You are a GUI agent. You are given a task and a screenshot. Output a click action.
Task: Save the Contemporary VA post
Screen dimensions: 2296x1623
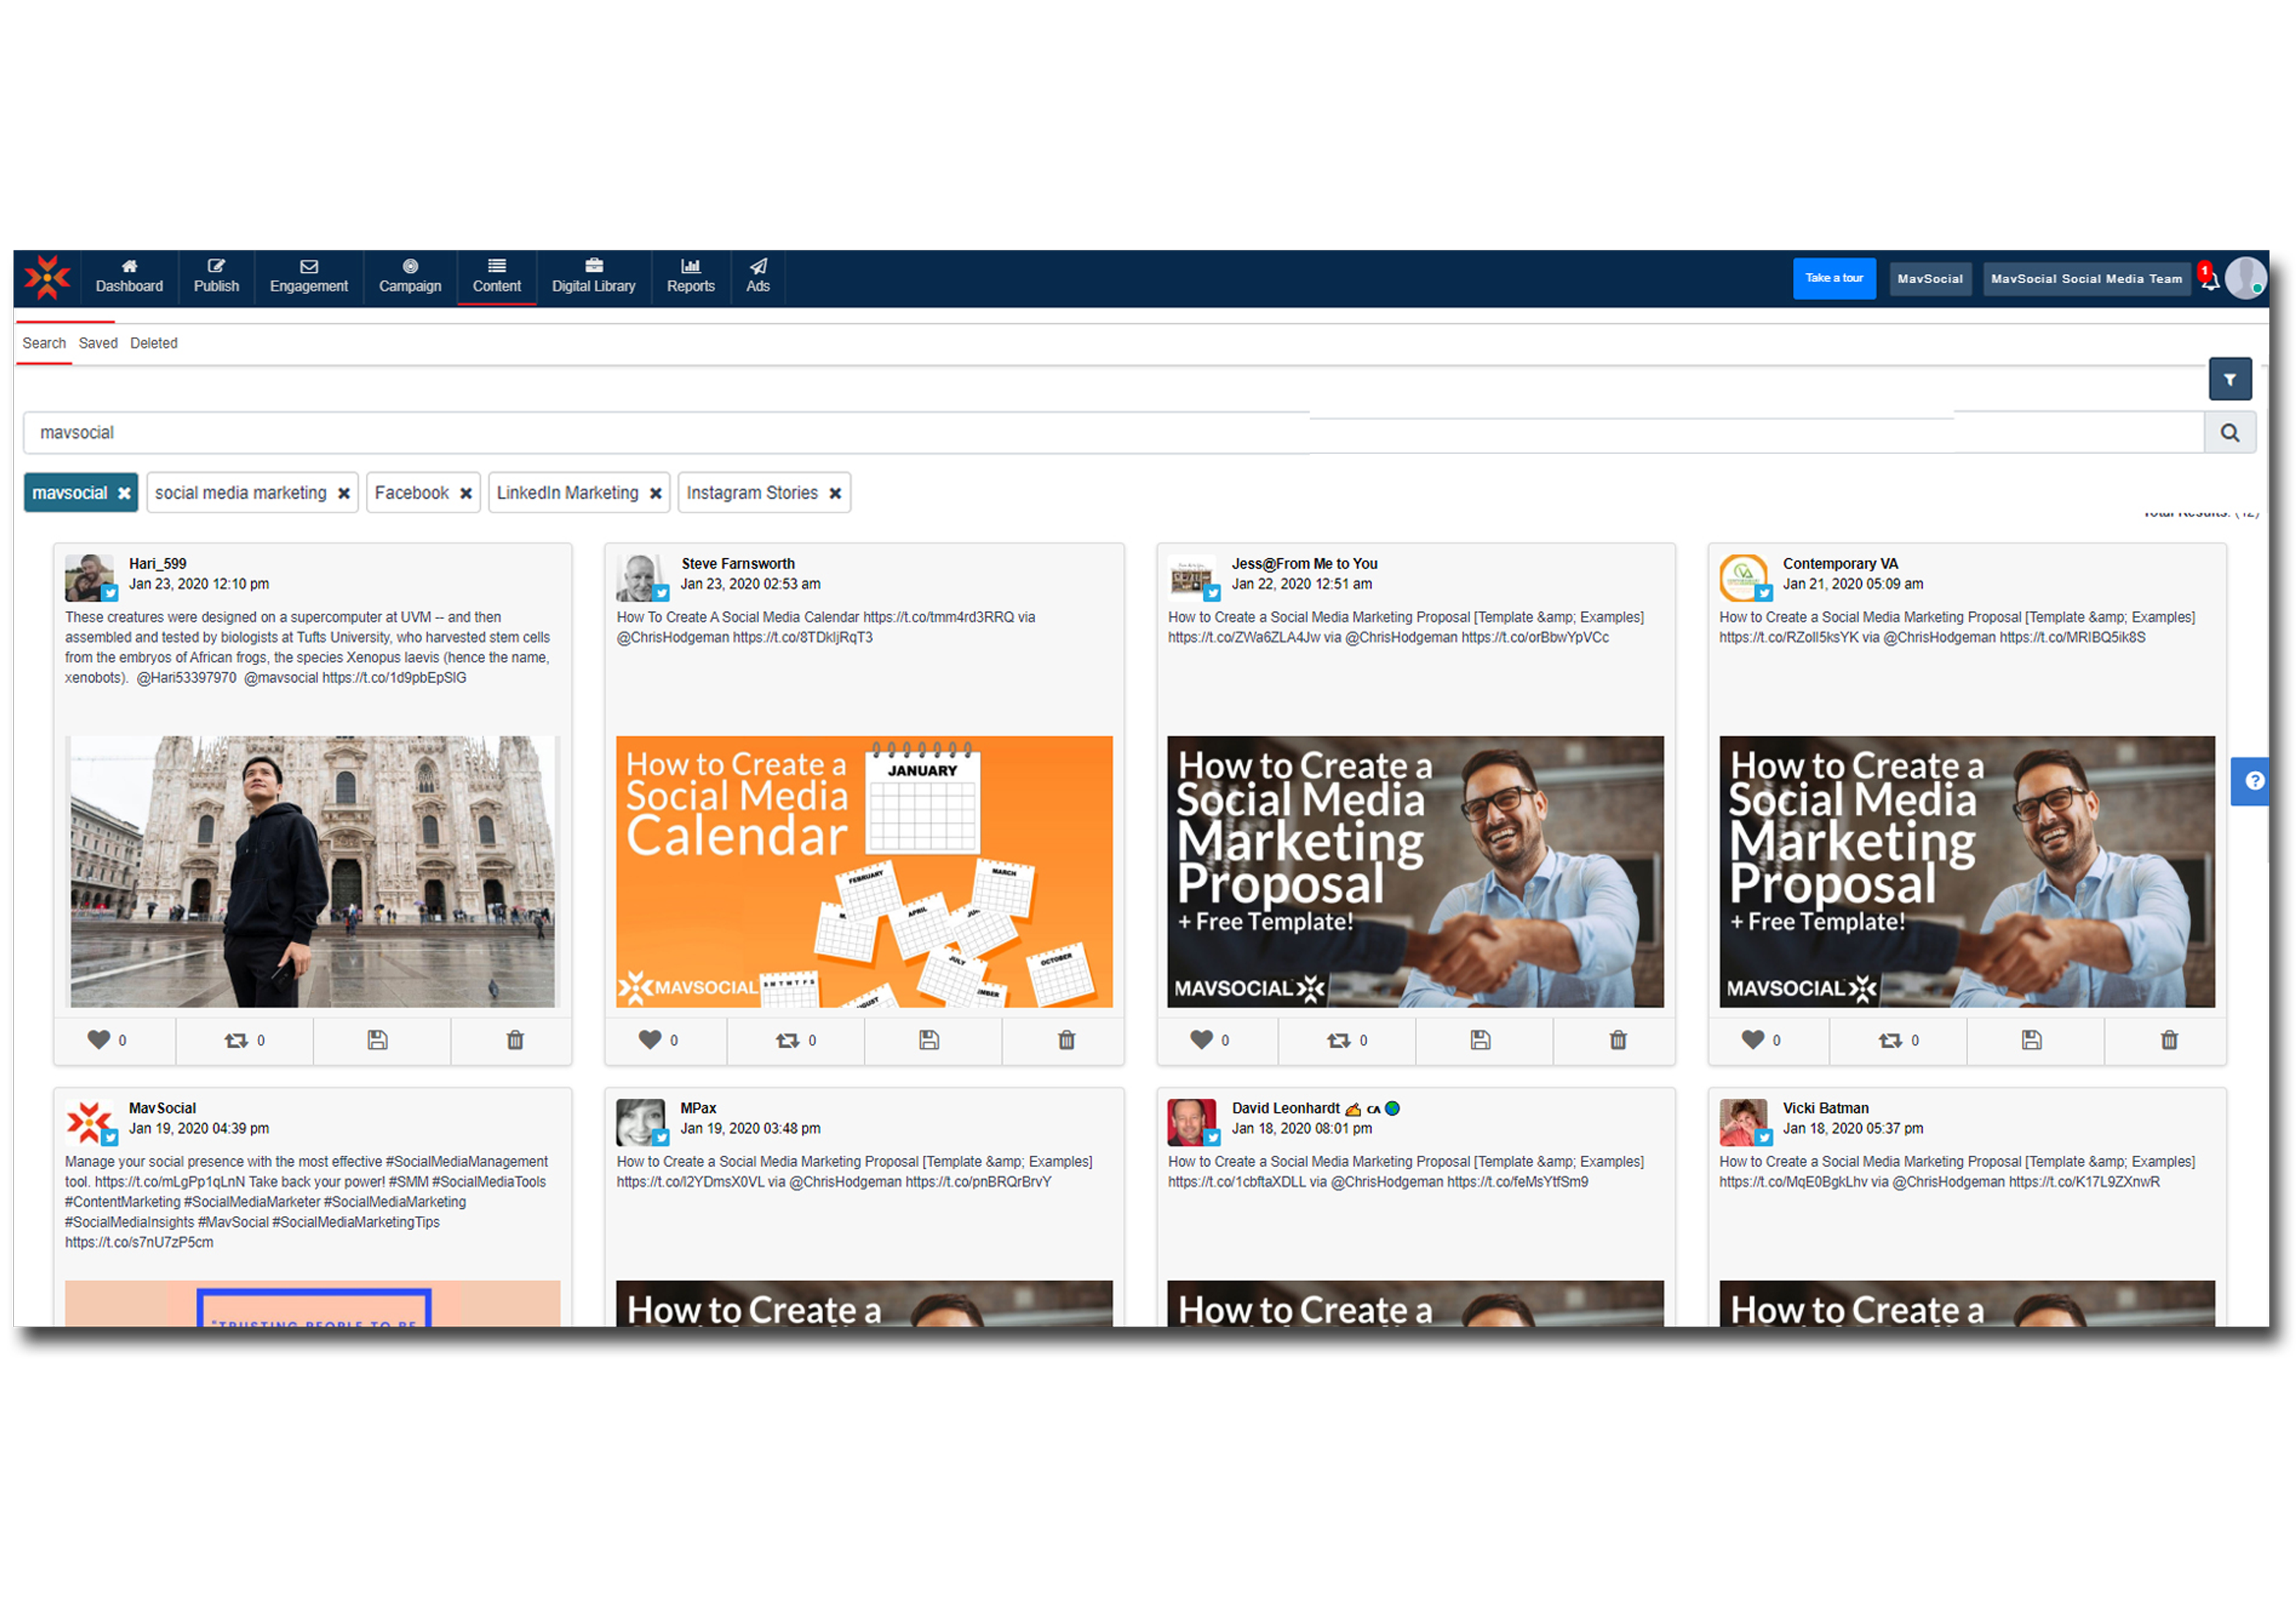click(2032, 1040)
